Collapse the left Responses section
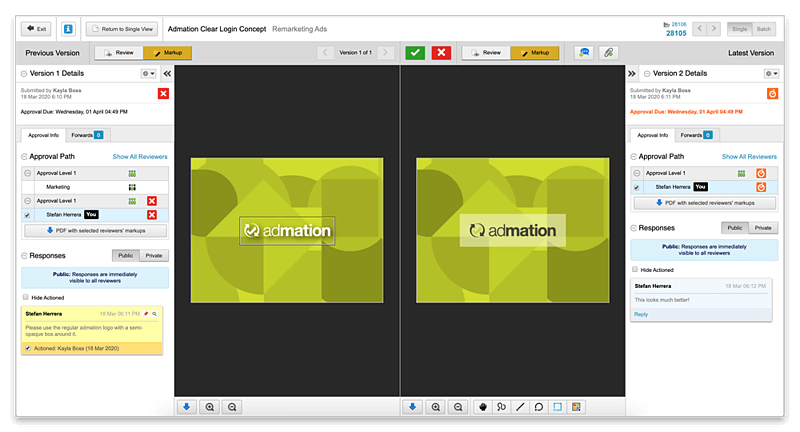The height and width of the screenshot is (432, 800). [24, 256]
